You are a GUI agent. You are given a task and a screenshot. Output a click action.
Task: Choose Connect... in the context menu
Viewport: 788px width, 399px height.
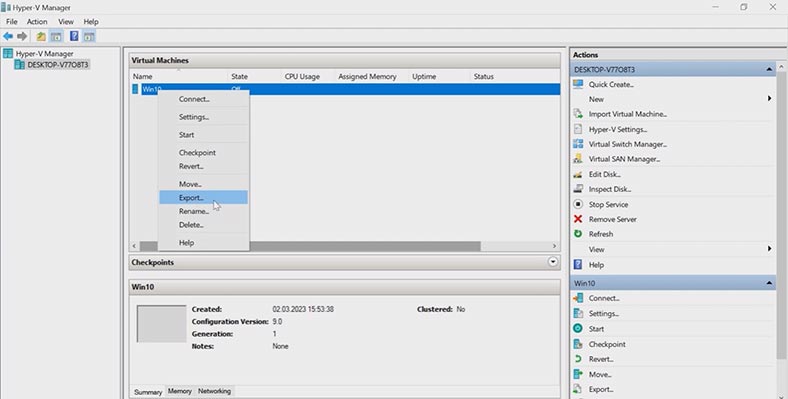(203, 99)
